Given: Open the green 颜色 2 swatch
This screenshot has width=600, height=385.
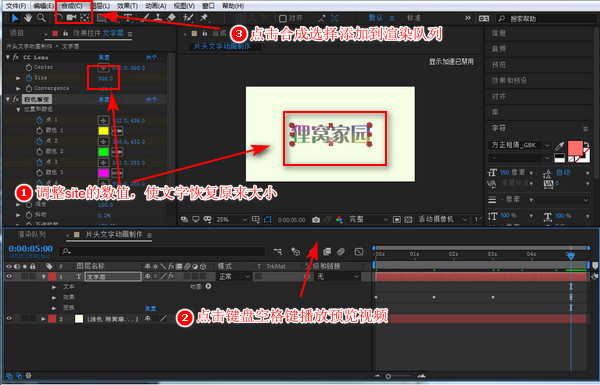Looking at the screenshot, I should point(103,152).
